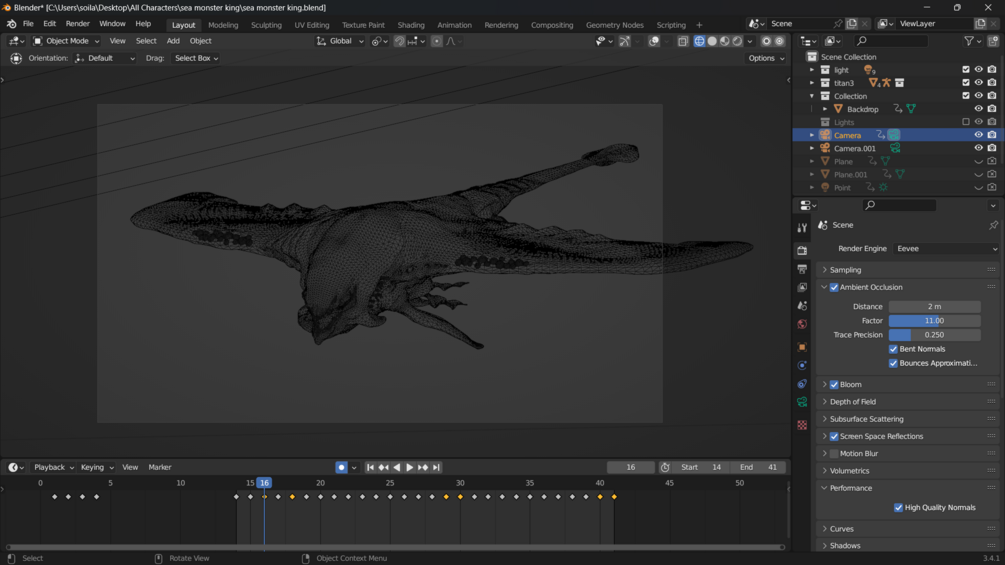Disable the Bent Normals checkbox
The image size is (1005, 565).
(x=893, y=349)
